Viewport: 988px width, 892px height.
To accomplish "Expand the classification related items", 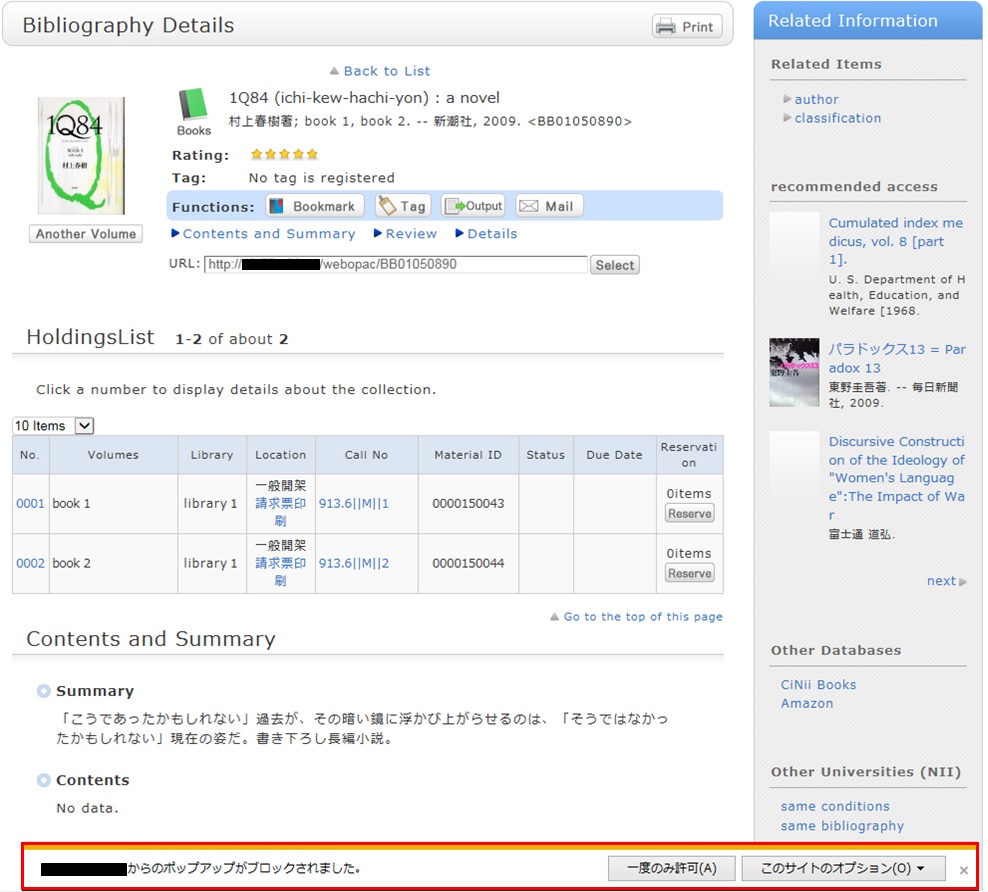I will click(x=837, y=118).
